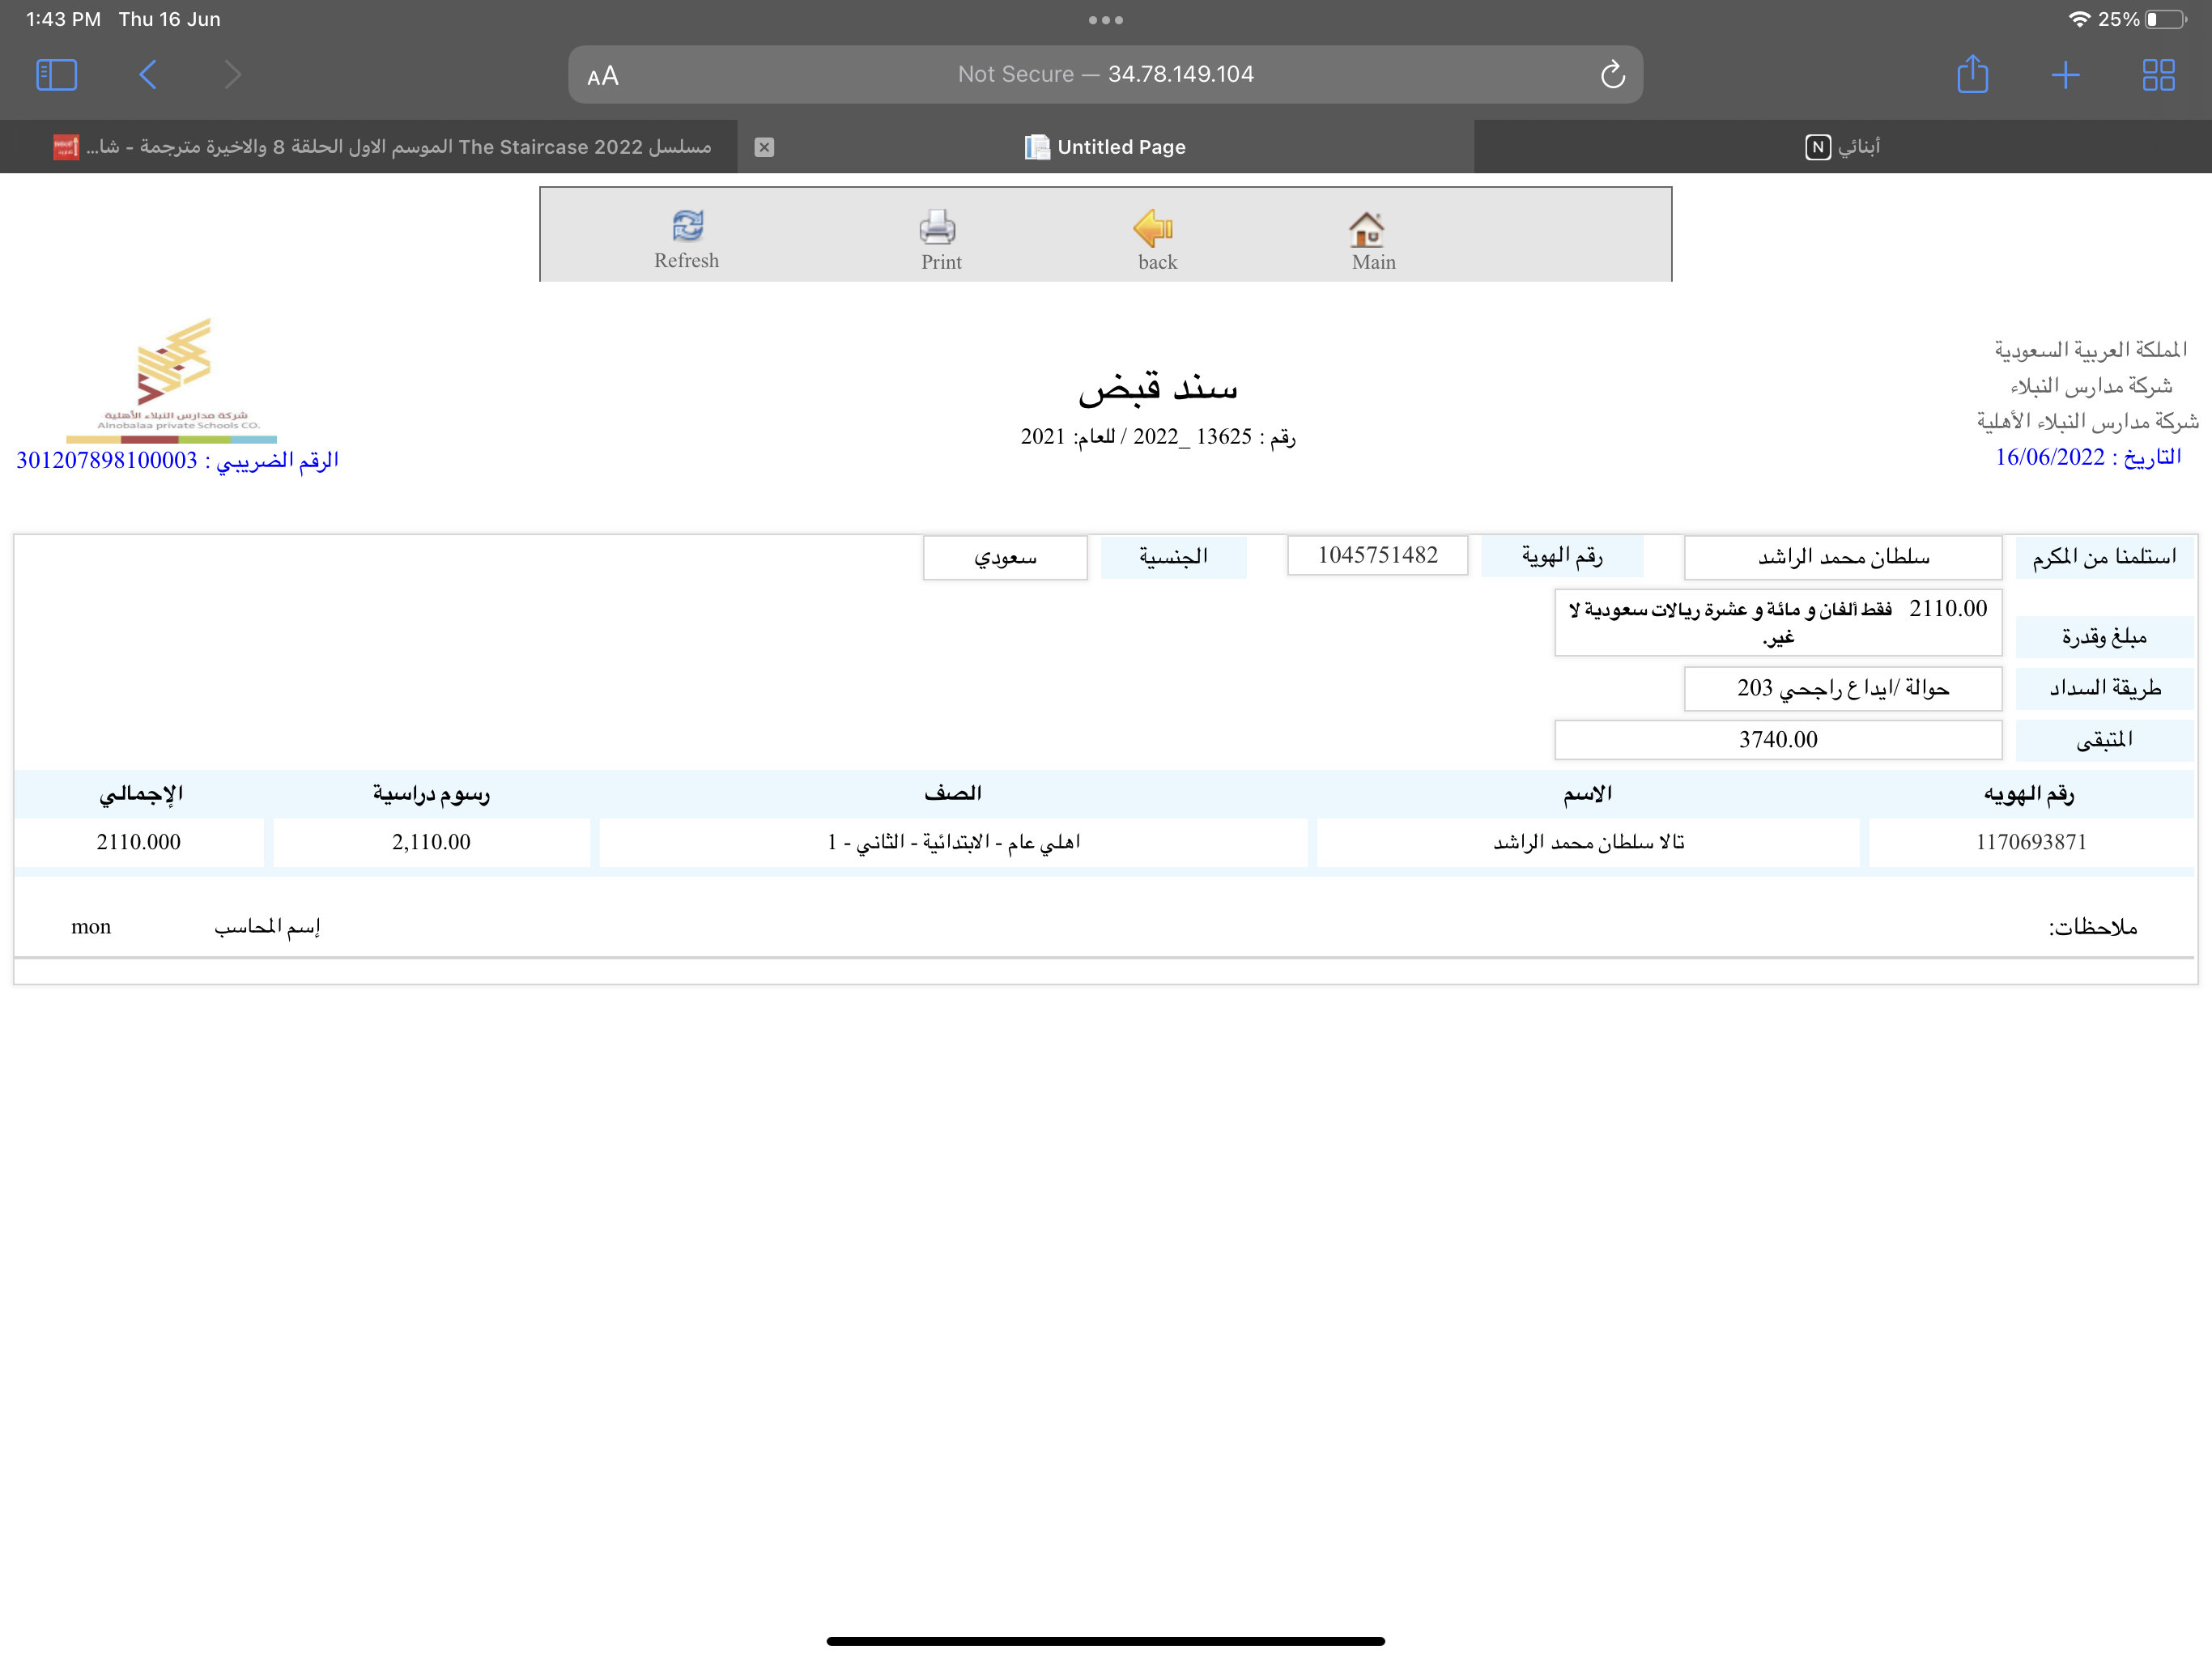Go back with Safari back arrow
The image size is (2212, 1658).
tap(147, 74)
